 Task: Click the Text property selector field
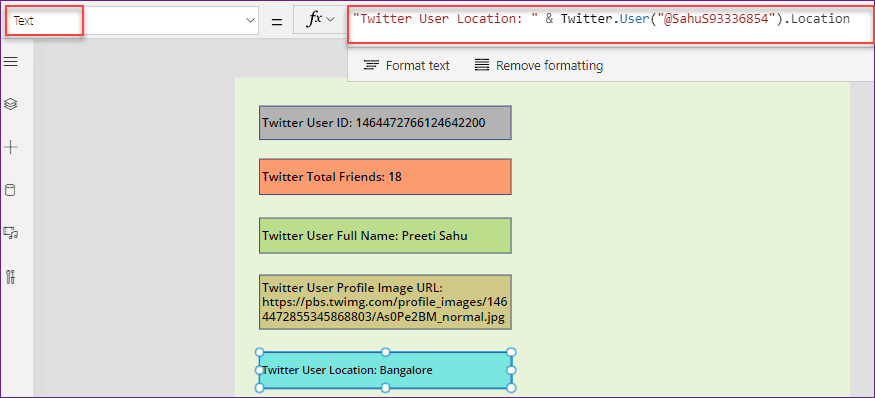(132, 21)
